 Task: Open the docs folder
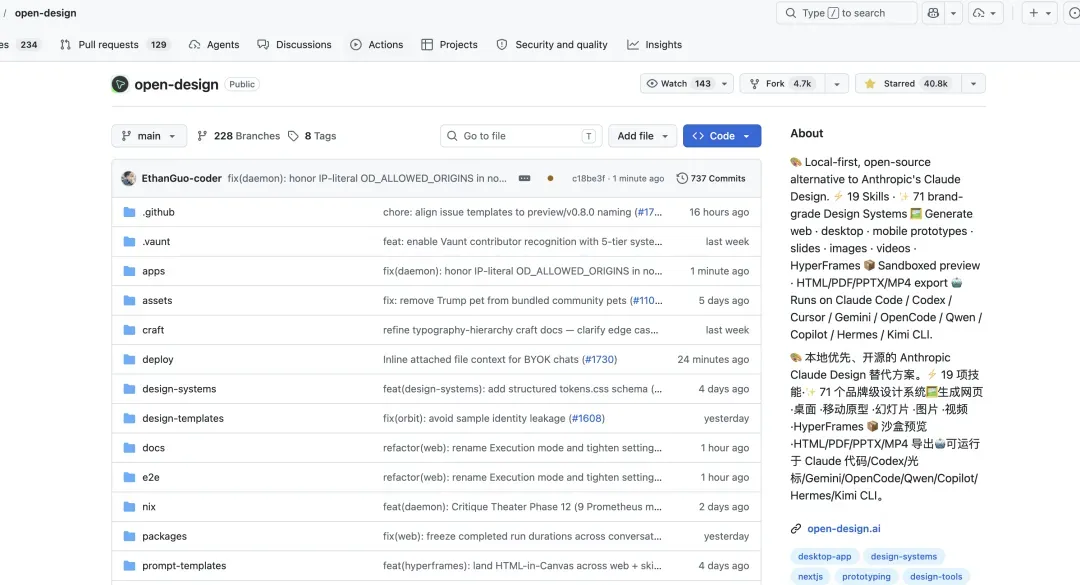tap(154, 448)
